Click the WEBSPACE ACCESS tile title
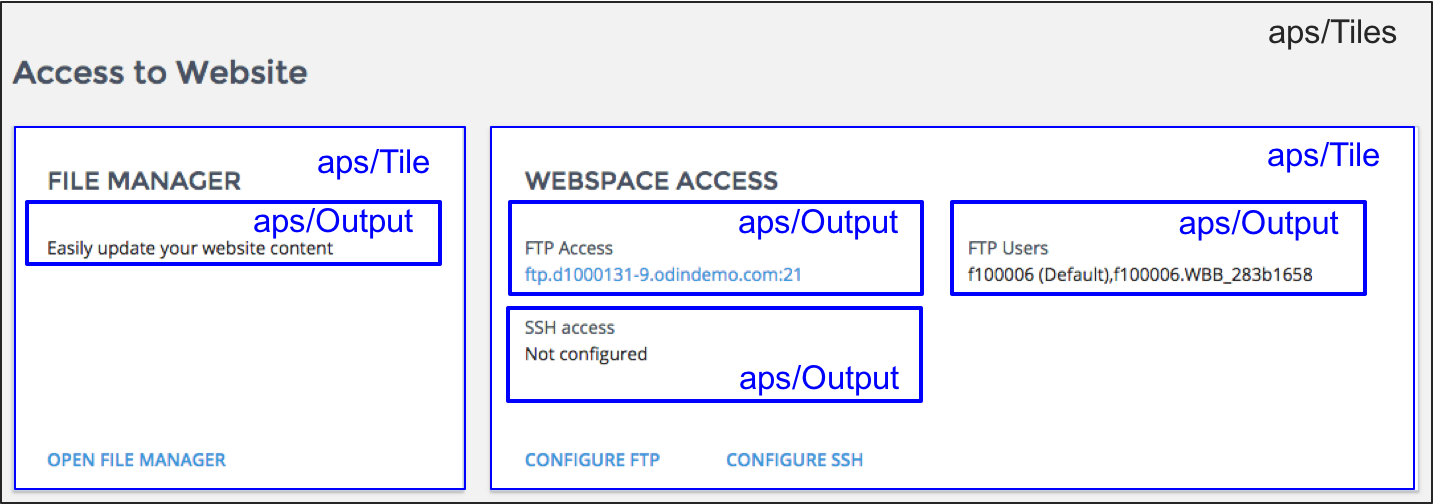 [x=651, y=181]
